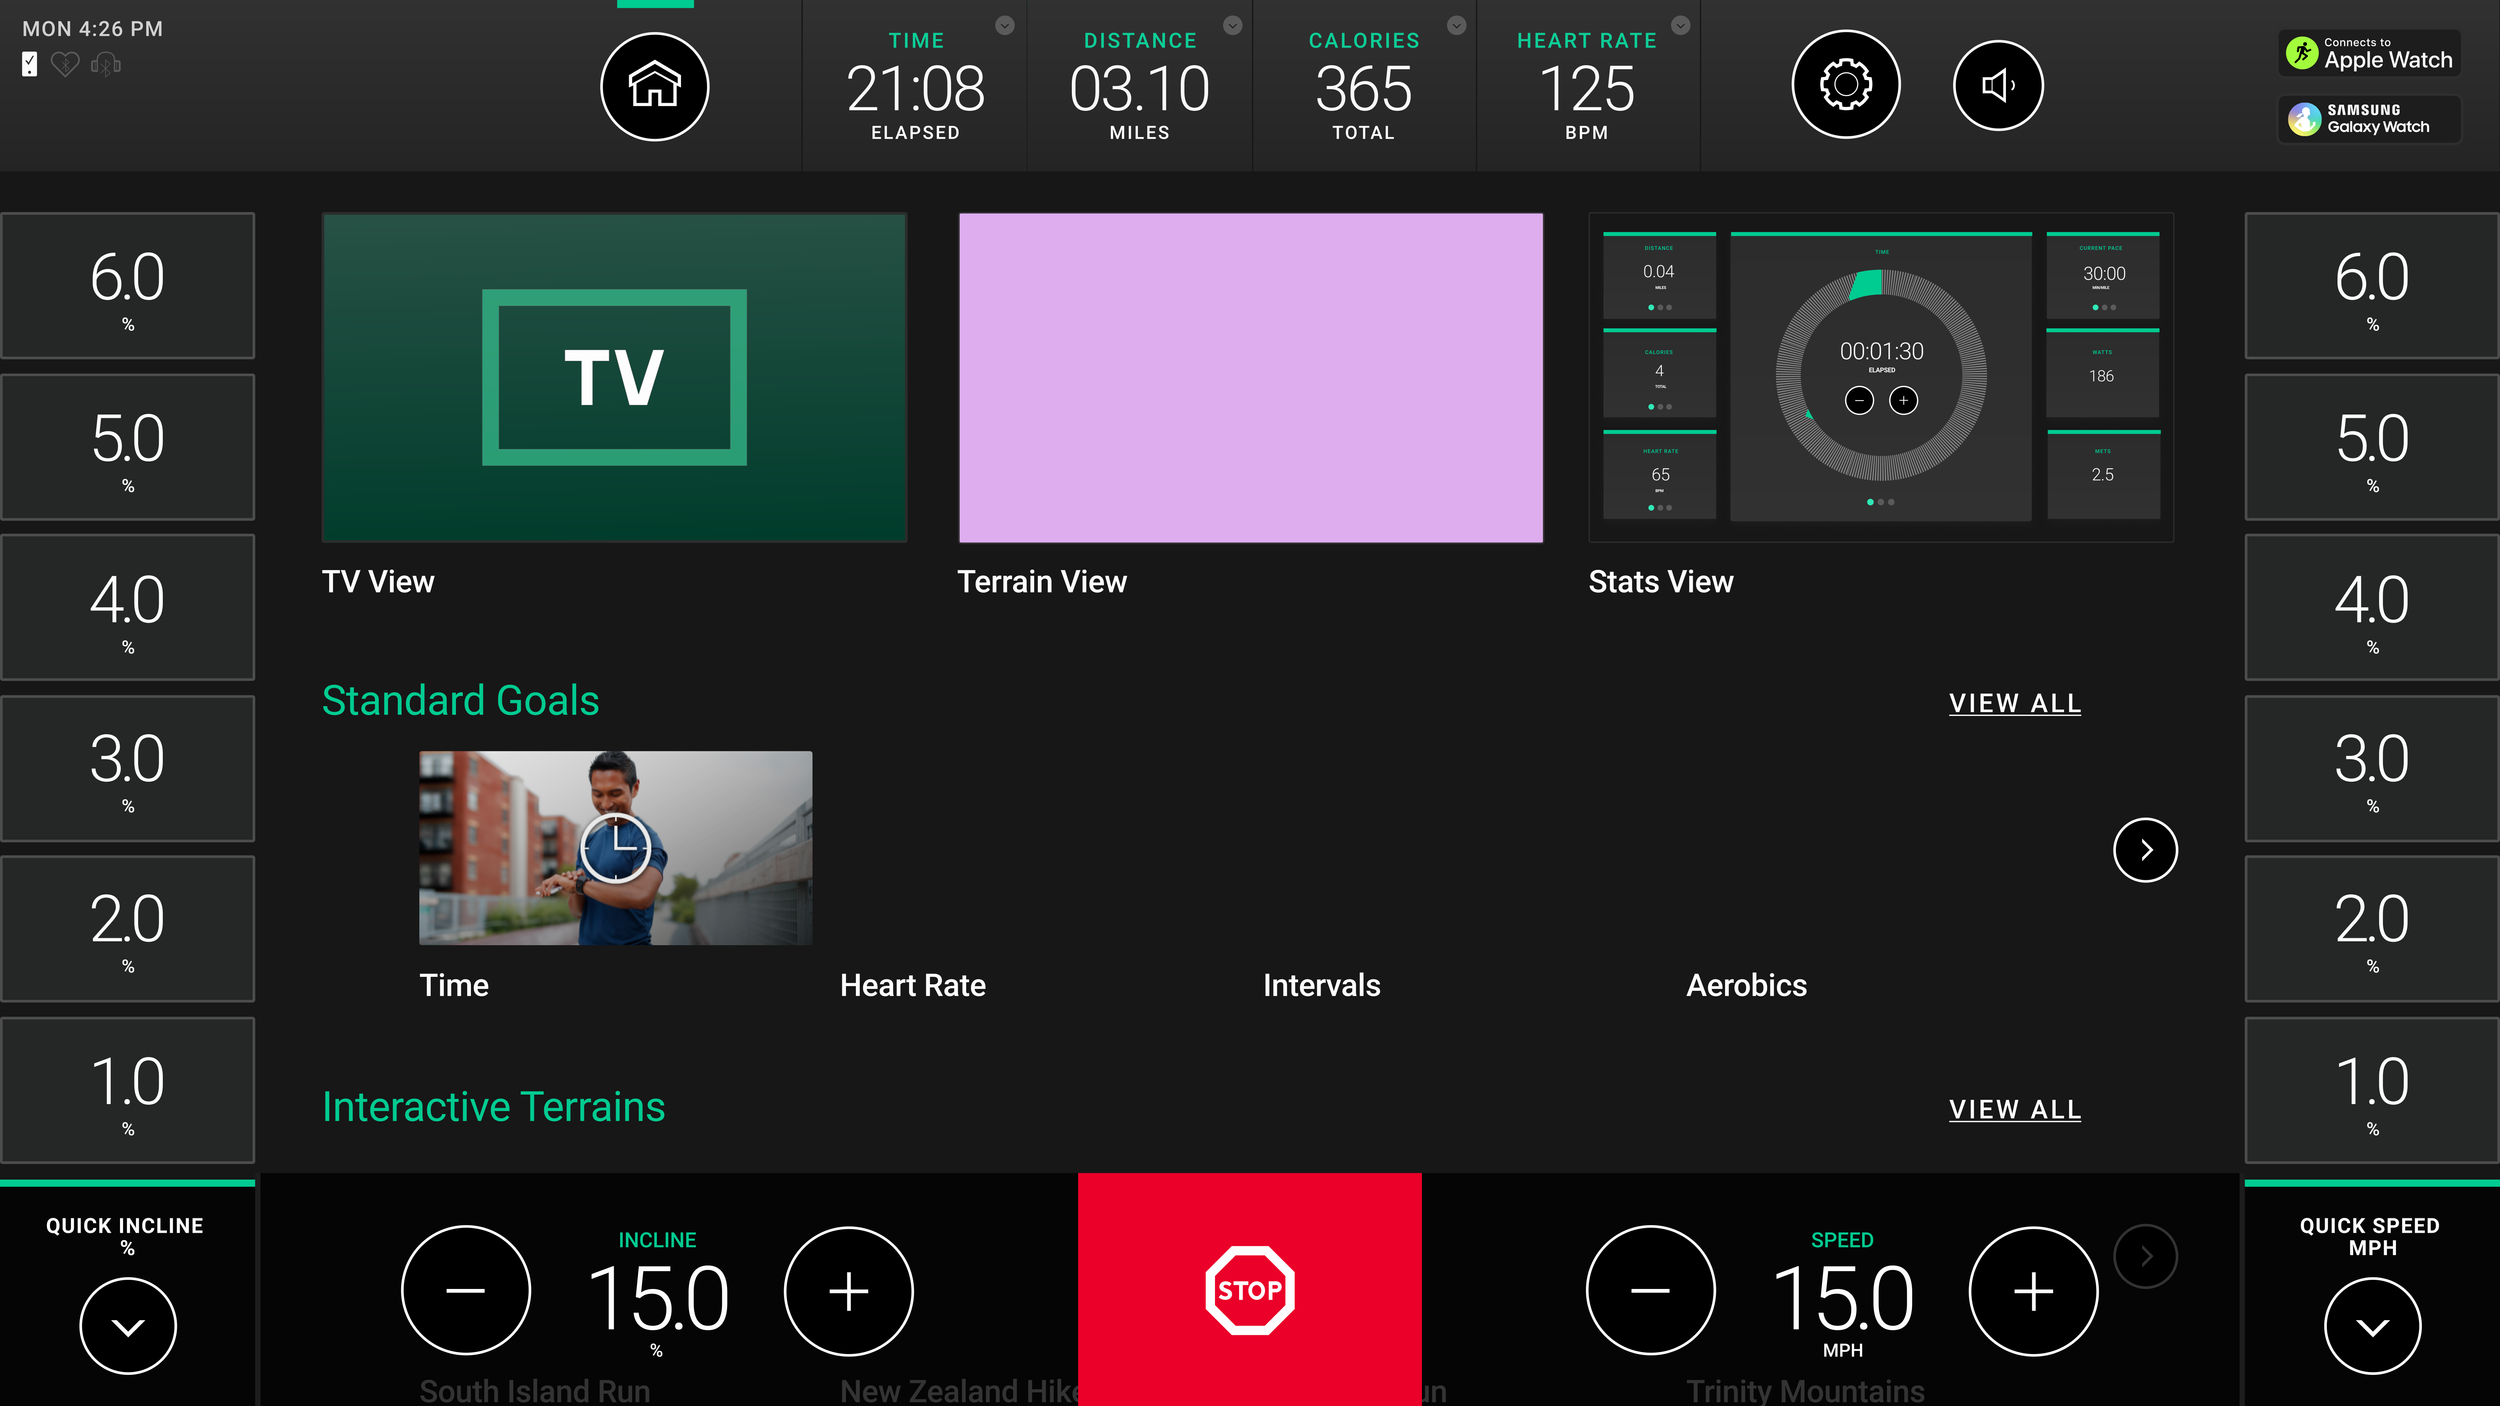2500x1406 pixels.
Task: Set quick incline to 1.0 %
Action: pyautogui.click(x=128, y=1090)
